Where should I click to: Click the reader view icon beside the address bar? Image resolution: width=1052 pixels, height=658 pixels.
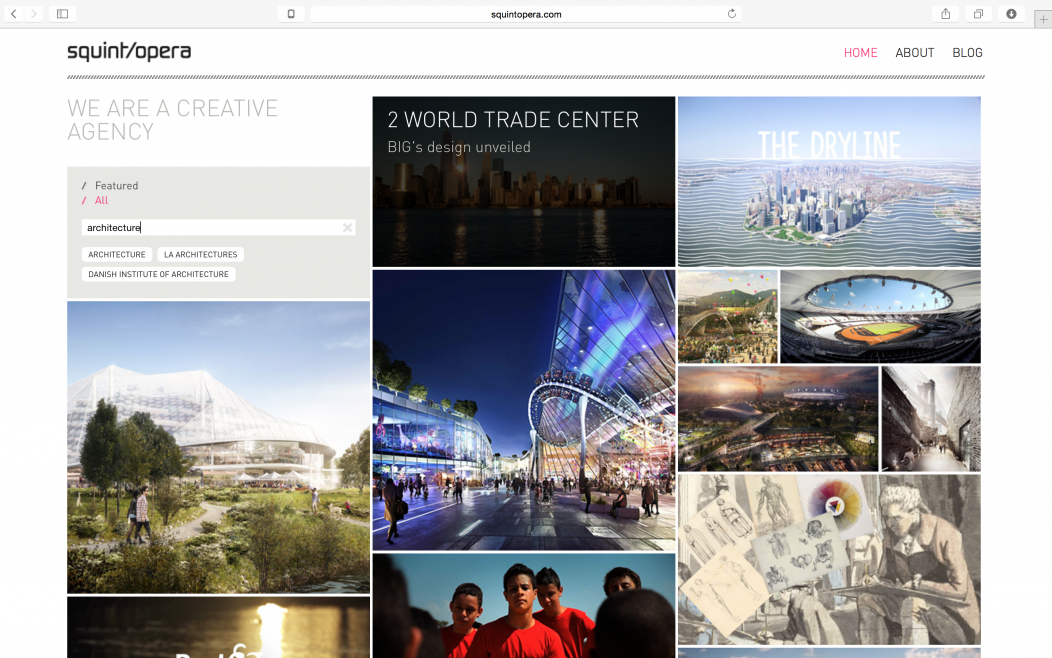point(291,14)
